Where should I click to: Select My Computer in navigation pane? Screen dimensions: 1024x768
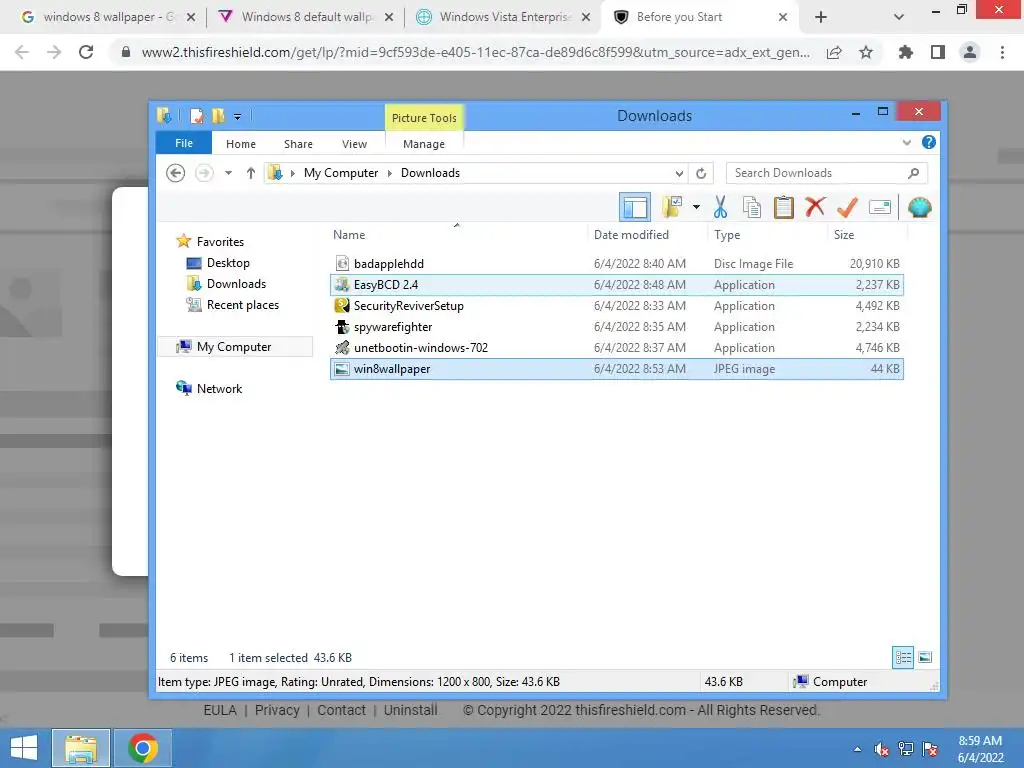coord(234,347)
